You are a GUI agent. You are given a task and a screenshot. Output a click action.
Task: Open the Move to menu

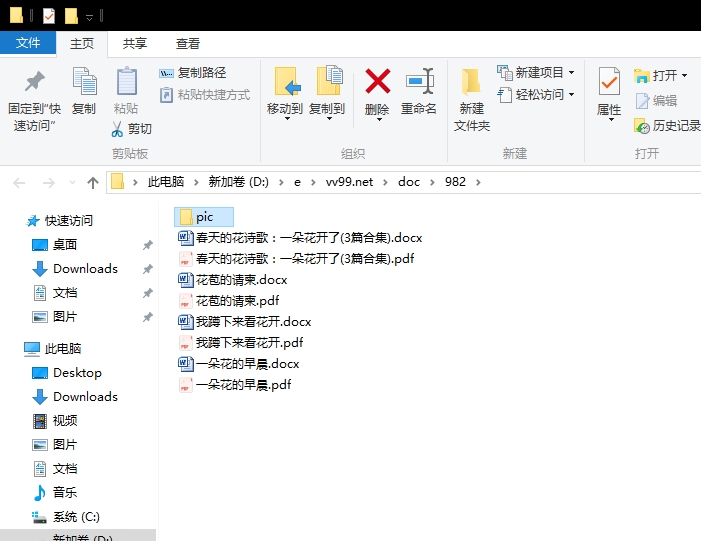coord(285,94)
